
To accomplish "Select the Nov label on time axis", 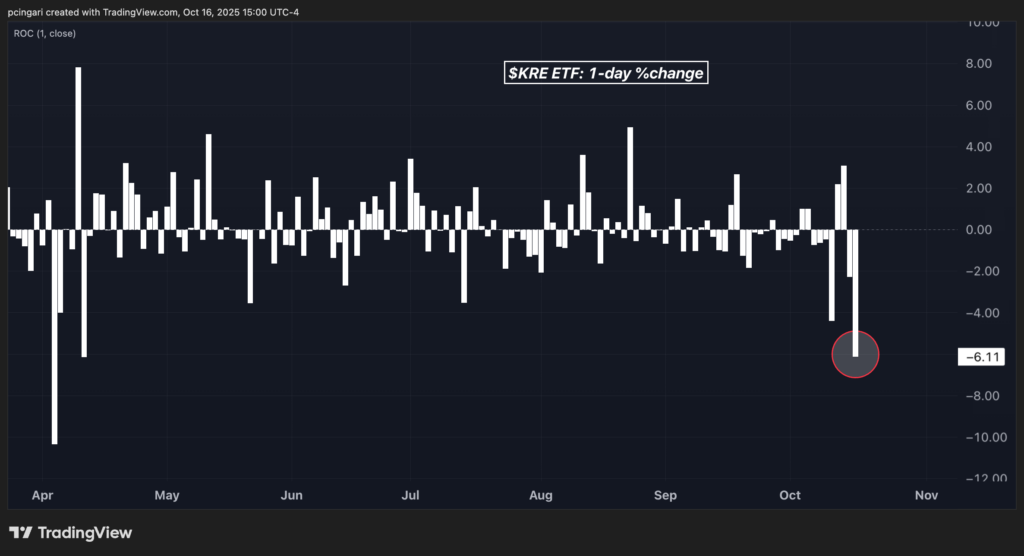I will pos(926,495).
